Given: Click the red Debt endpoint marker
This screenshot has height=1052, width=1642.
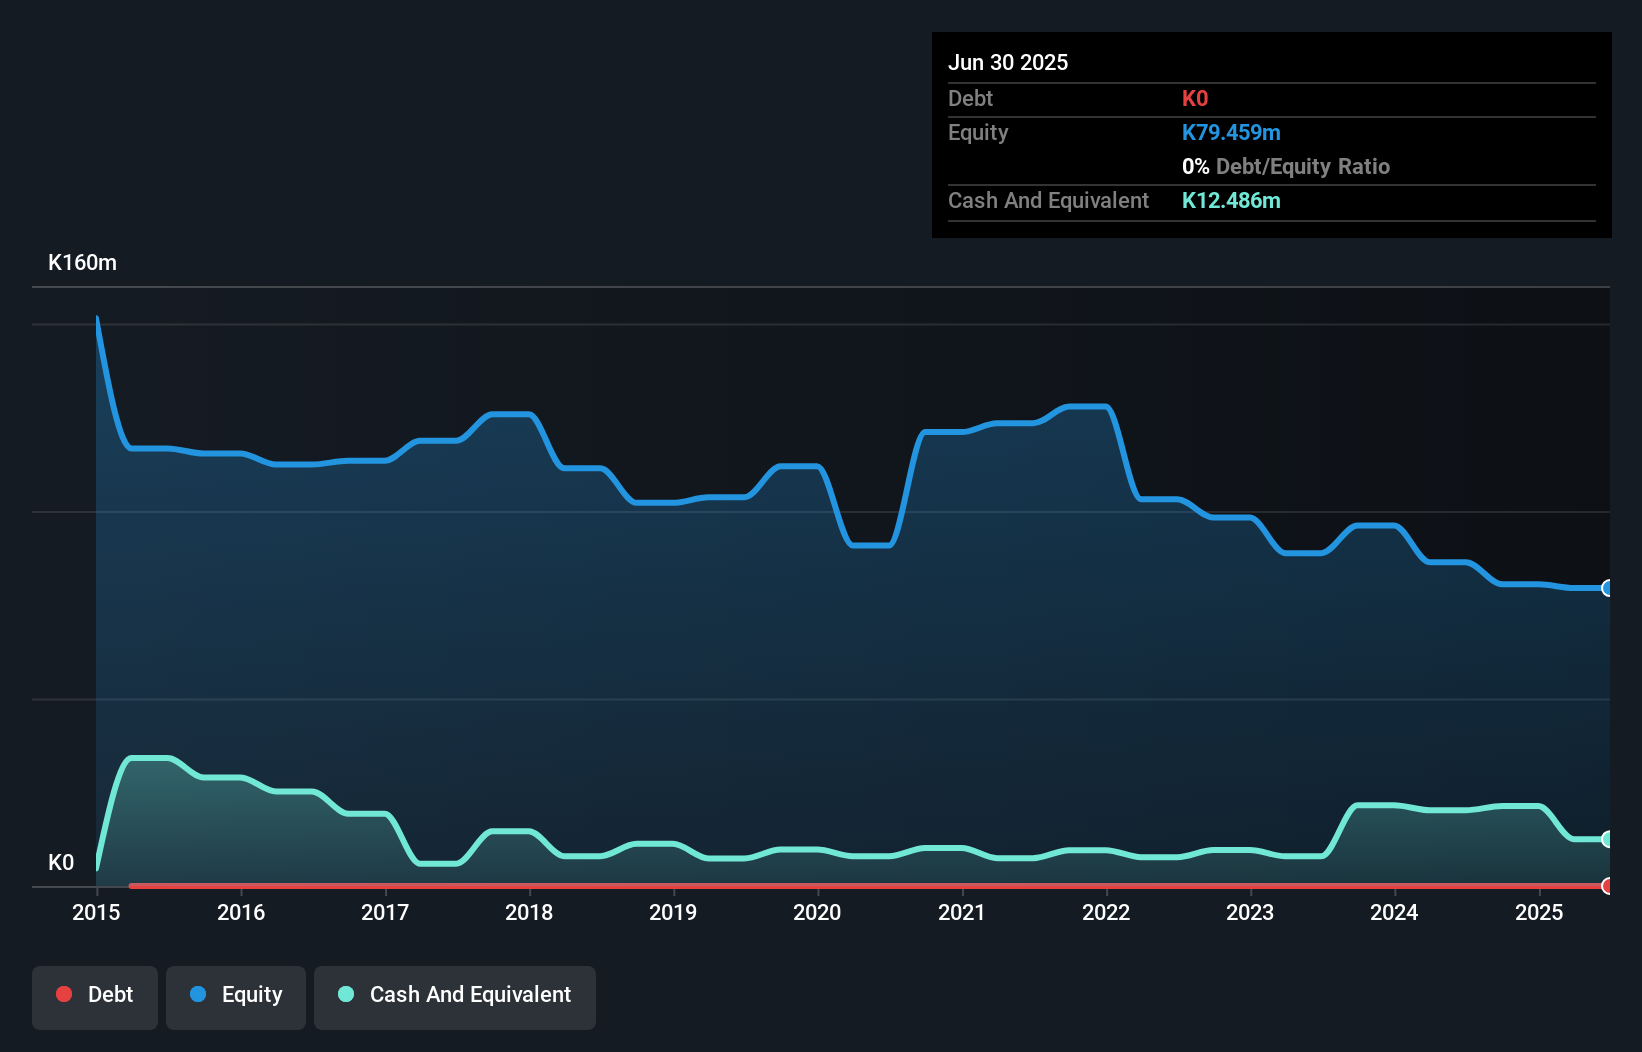Looking at the screenshot, I should point(1607,886).
